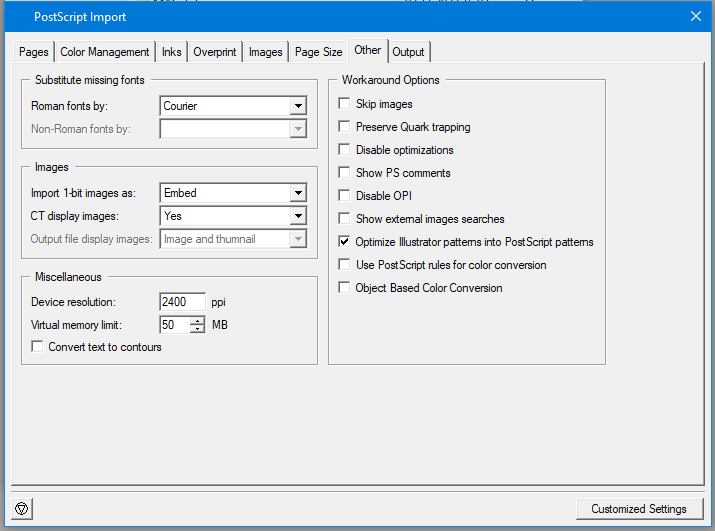Screen dimensions: 715x531
Task: Increase virtual memory limit with up arrow
Action: coord(197,320)
